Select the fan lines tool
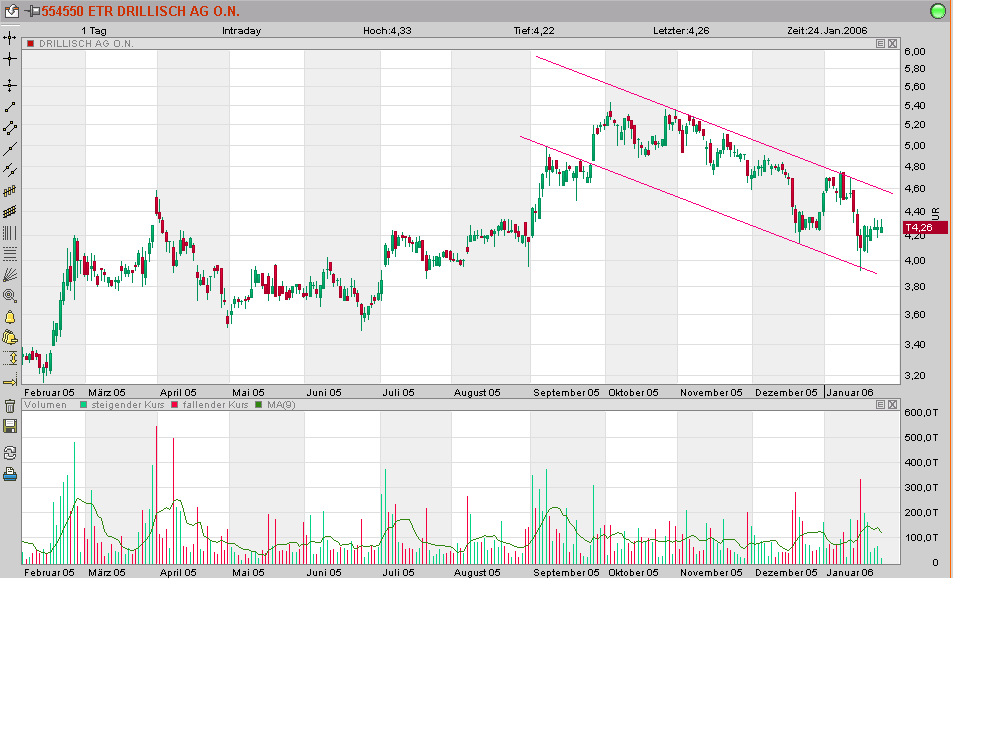Screen dimensions: 995x751 point(10,275)
